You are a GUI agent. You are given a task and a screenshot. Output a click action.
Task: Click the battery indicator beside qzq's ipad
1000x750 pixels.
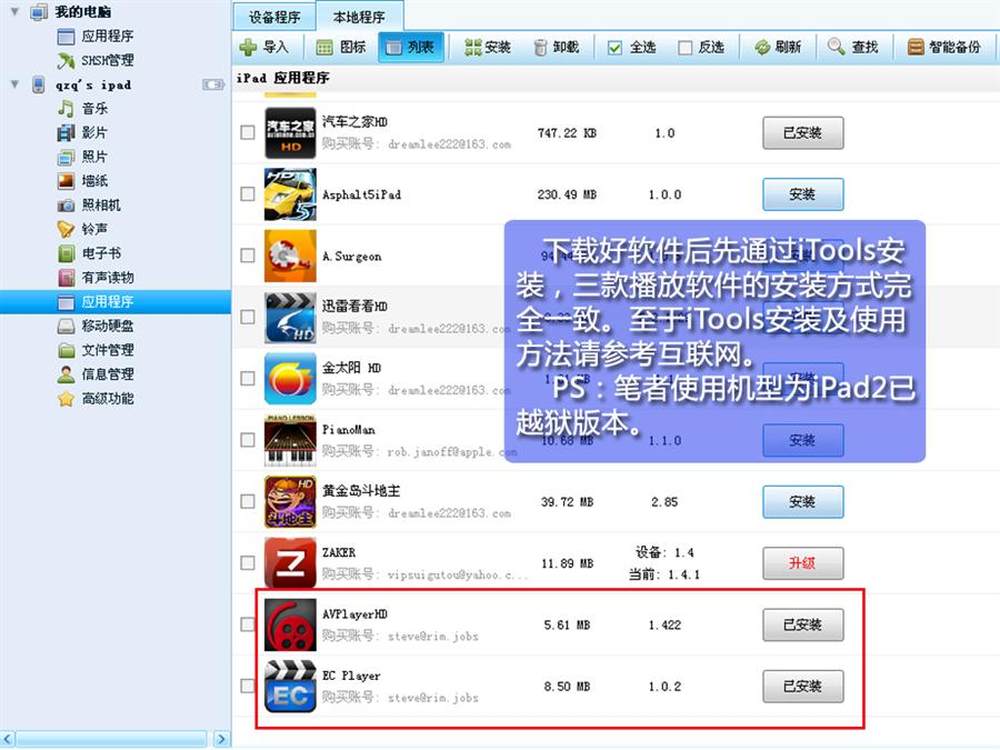(213, 85)
